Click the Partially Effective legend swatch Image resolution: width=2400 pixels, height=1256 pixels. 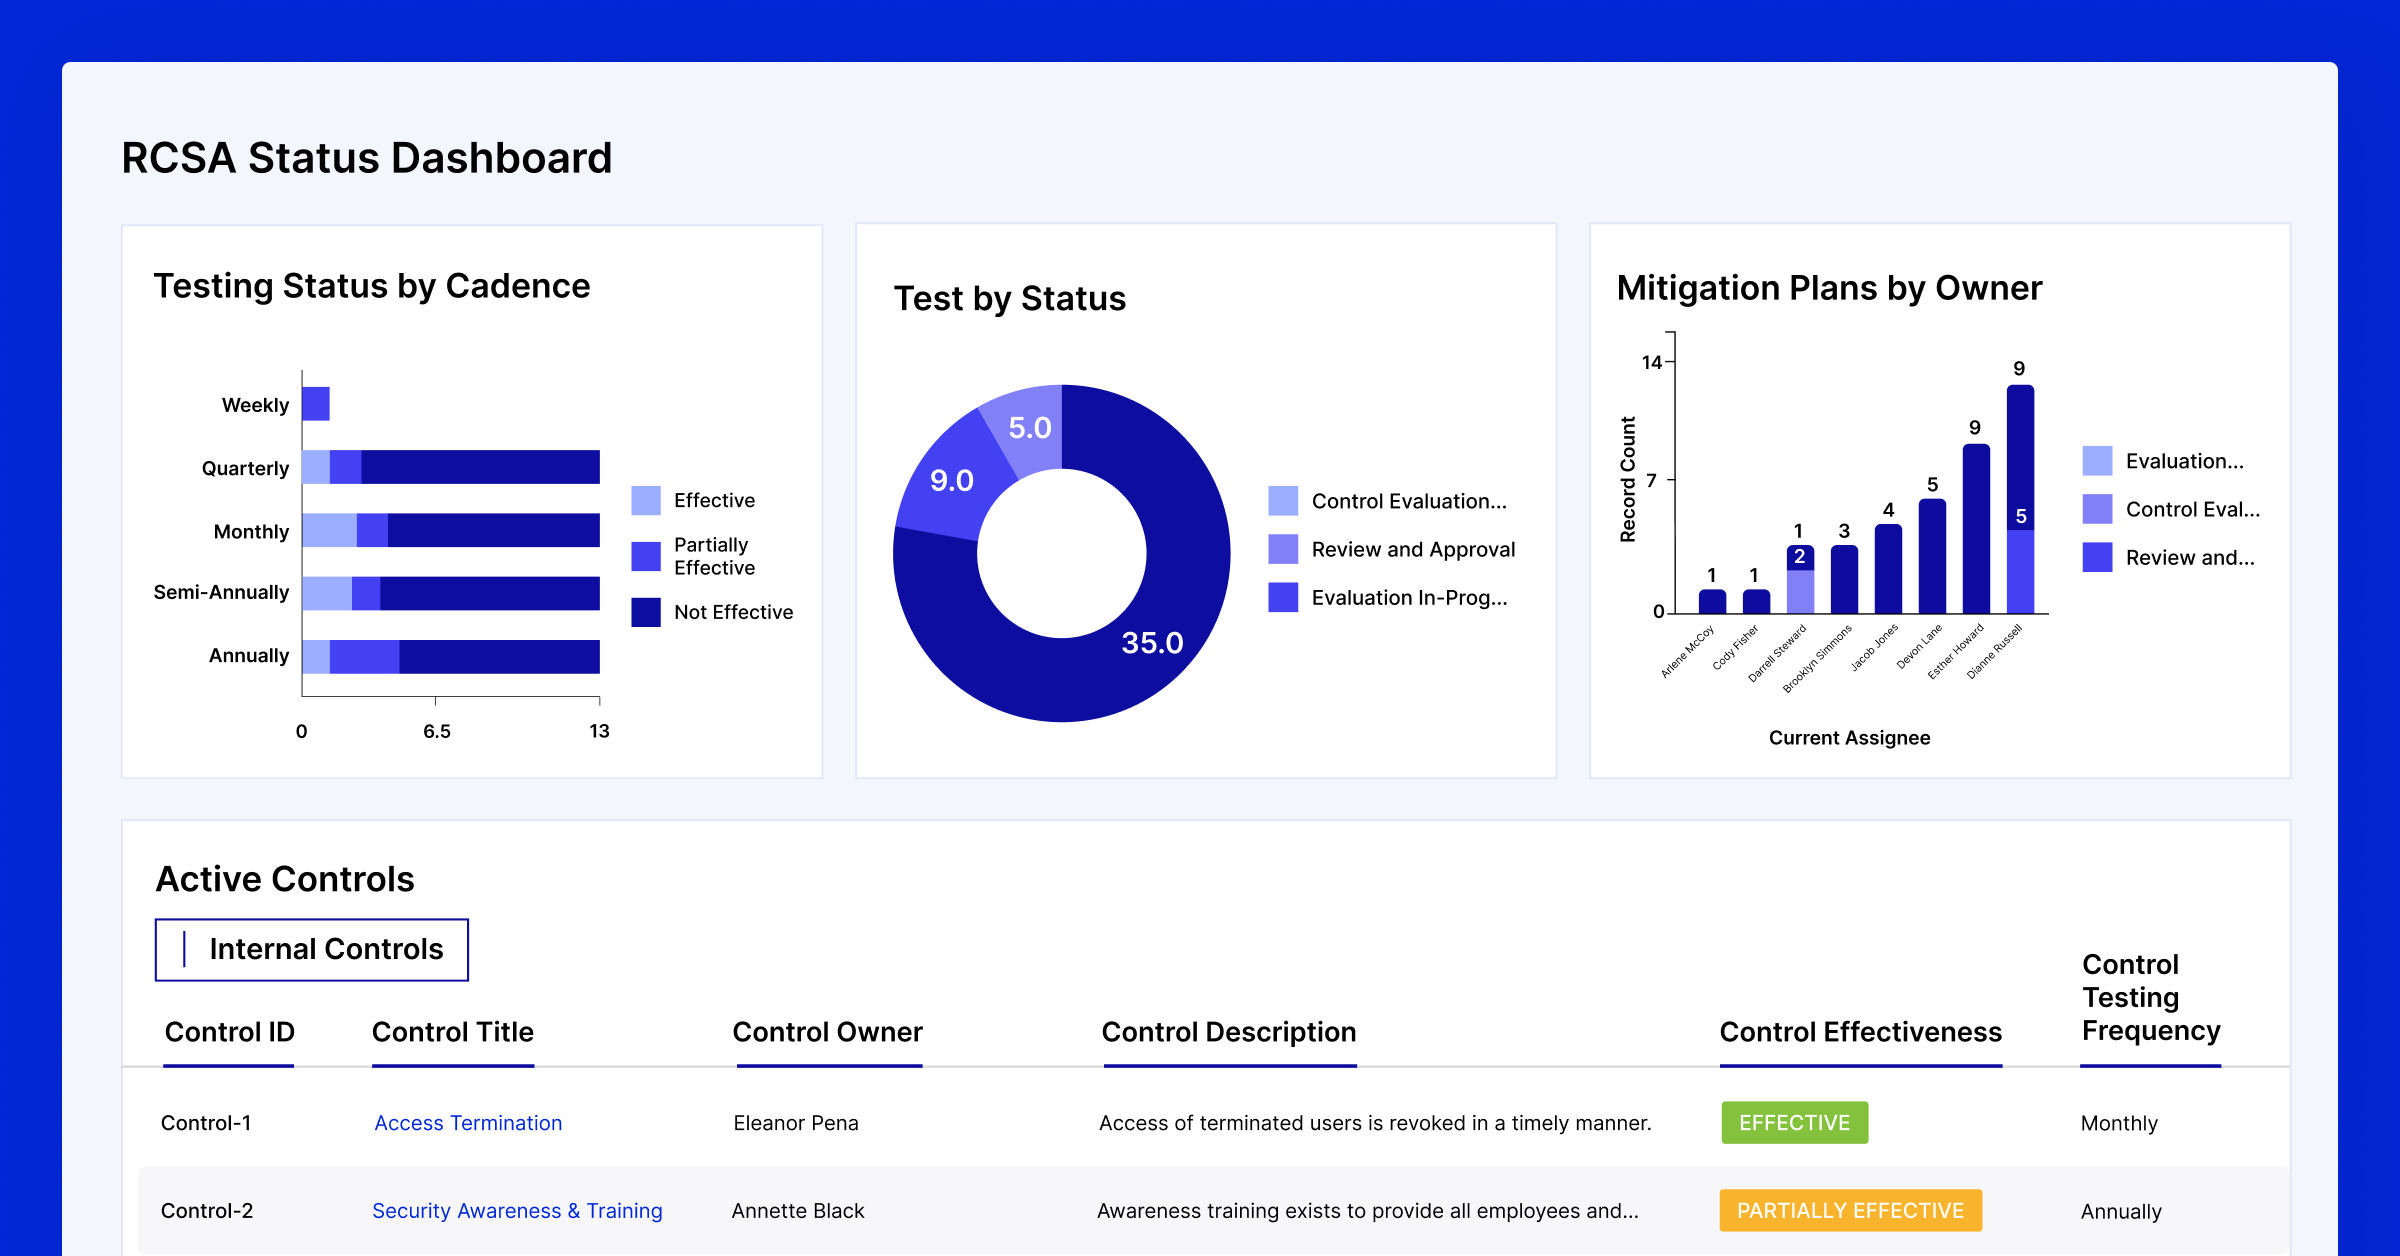pos(644,556)
